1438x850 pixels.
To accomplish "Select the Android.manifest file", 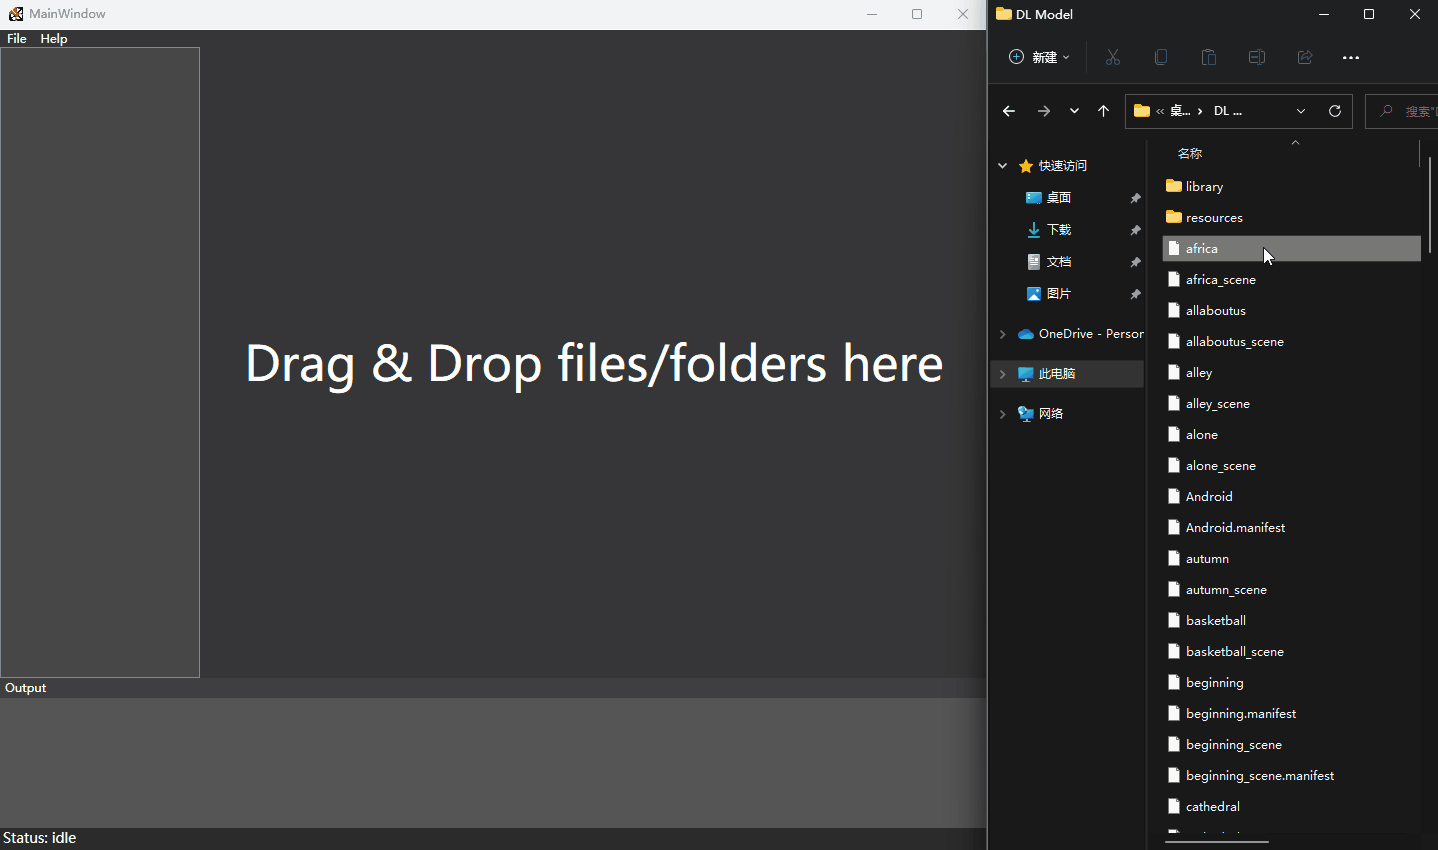I will pos(1291,528).
